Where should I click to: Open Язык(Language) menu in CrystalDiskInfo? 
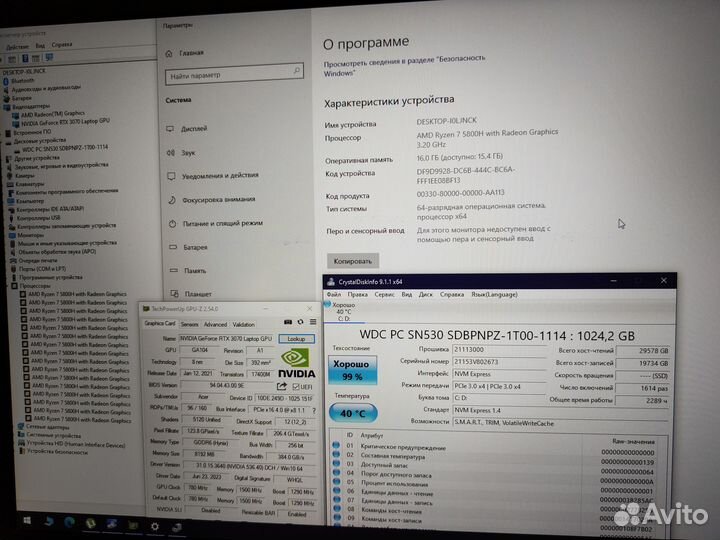coord(494,294)
